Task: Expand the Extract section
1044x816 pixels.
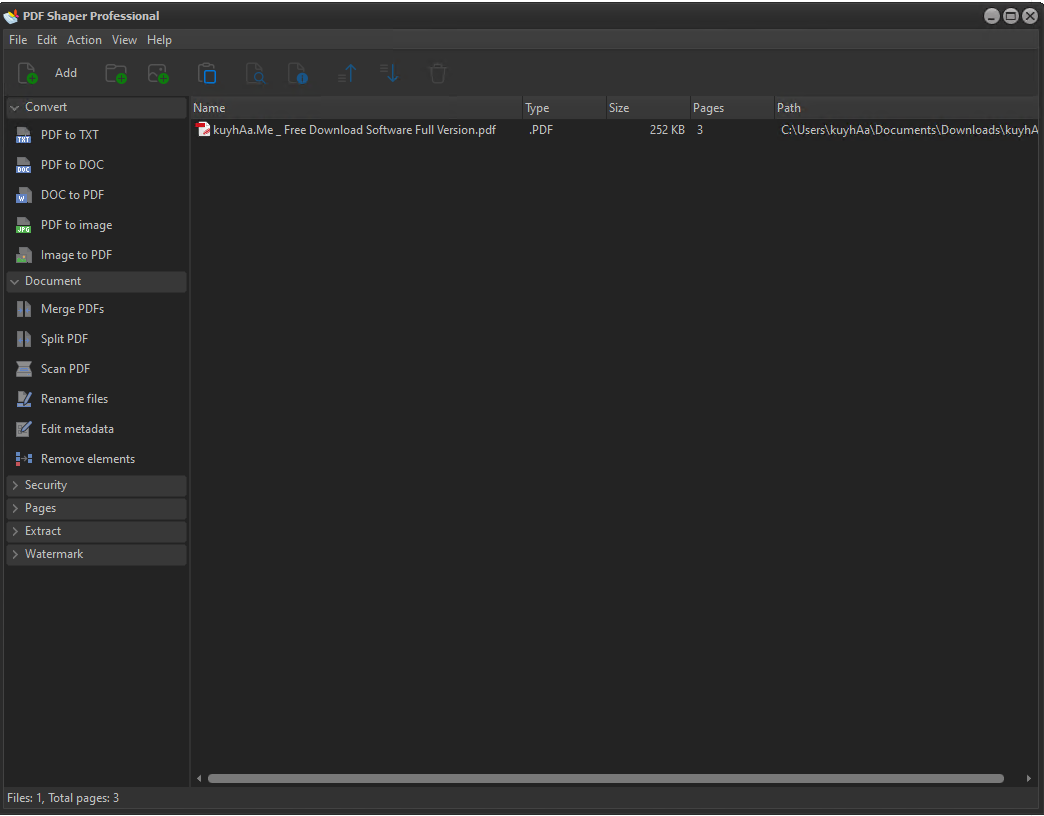Action: coord(15,531)
